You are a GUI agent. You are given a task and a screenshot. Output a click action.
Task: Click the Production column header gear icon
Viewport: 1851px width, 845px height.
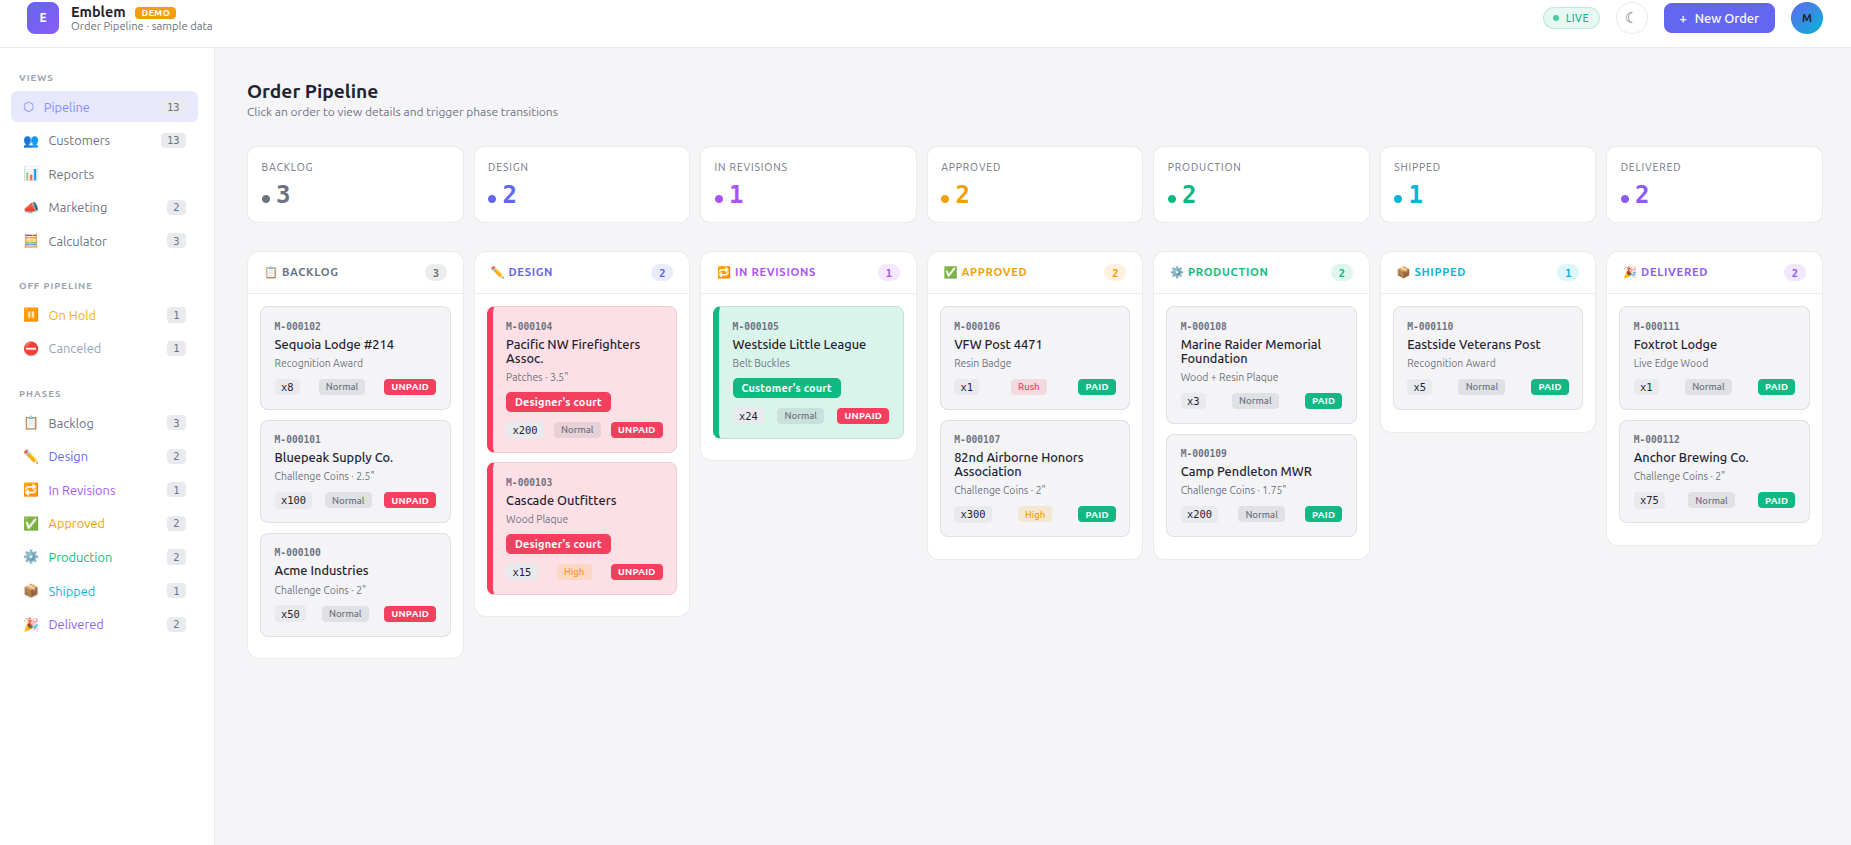click(x=1177, y=272)
